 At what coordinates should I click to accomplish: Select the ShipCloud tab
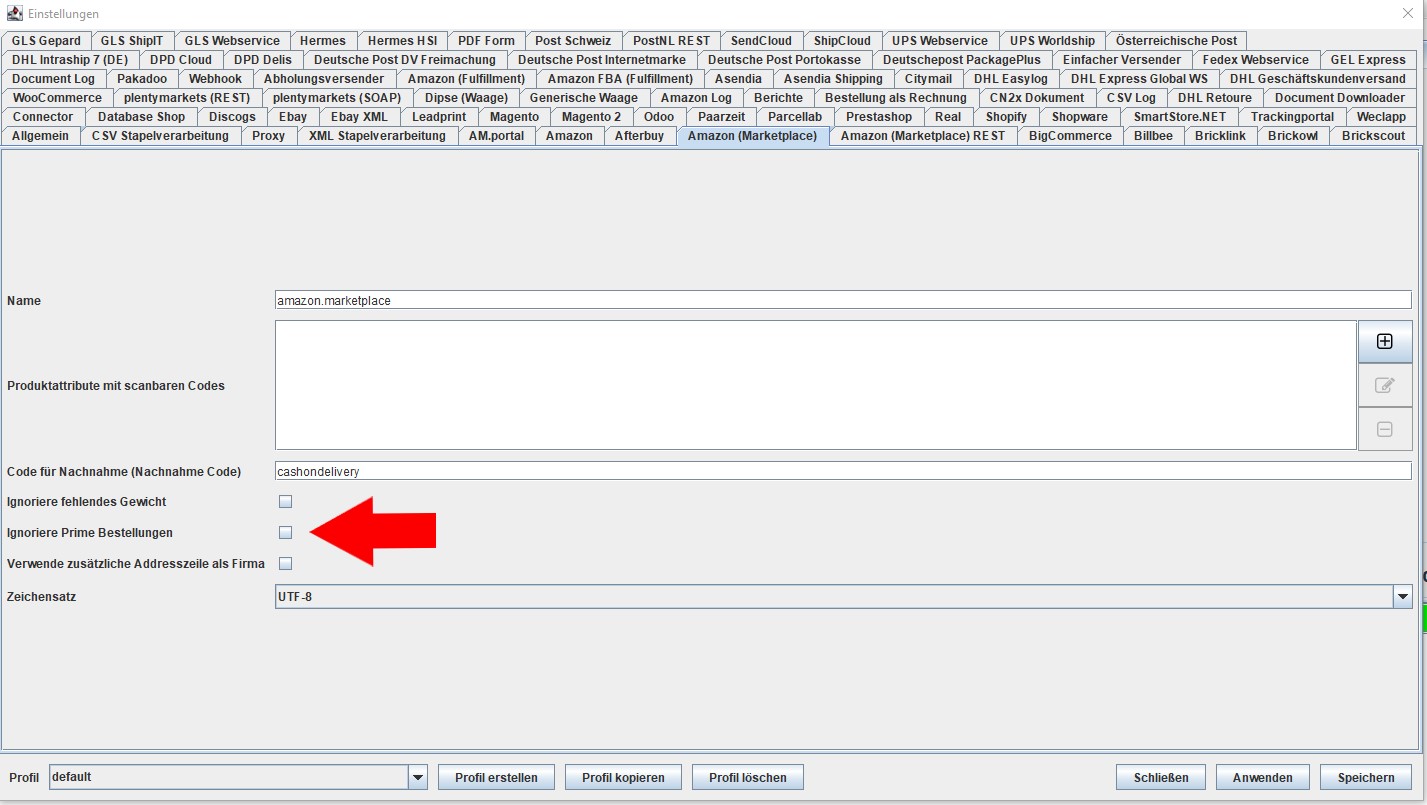coord(842,40)
